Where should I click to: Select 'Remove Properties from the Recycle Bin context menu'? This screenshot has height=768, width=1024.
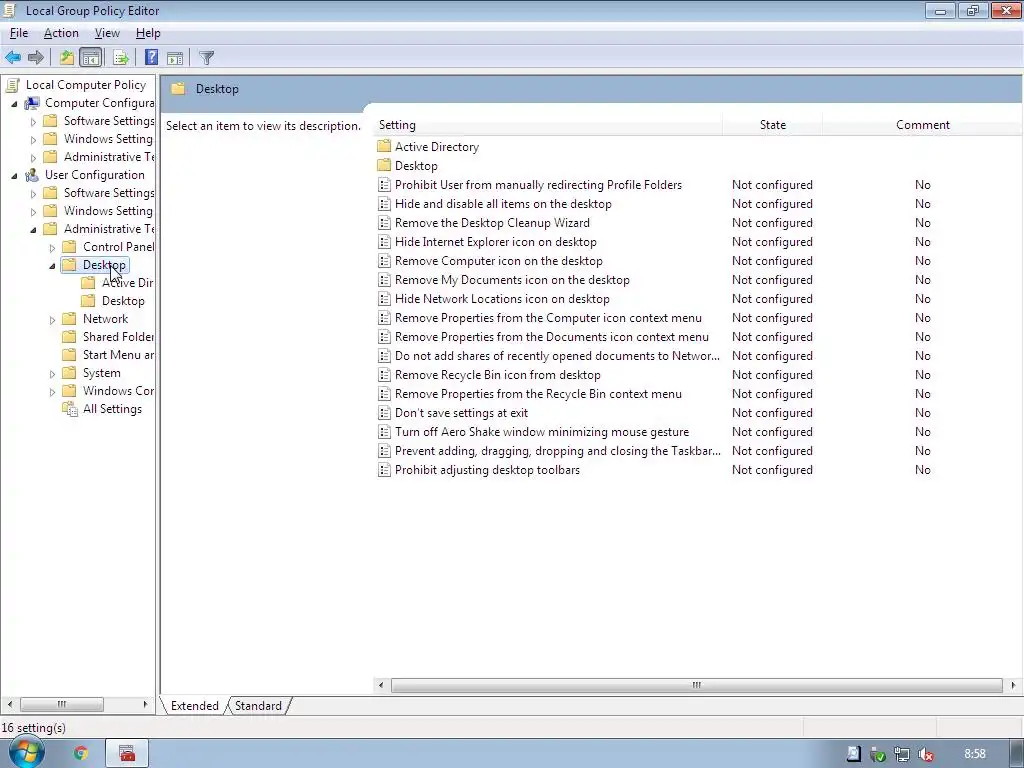538,394
